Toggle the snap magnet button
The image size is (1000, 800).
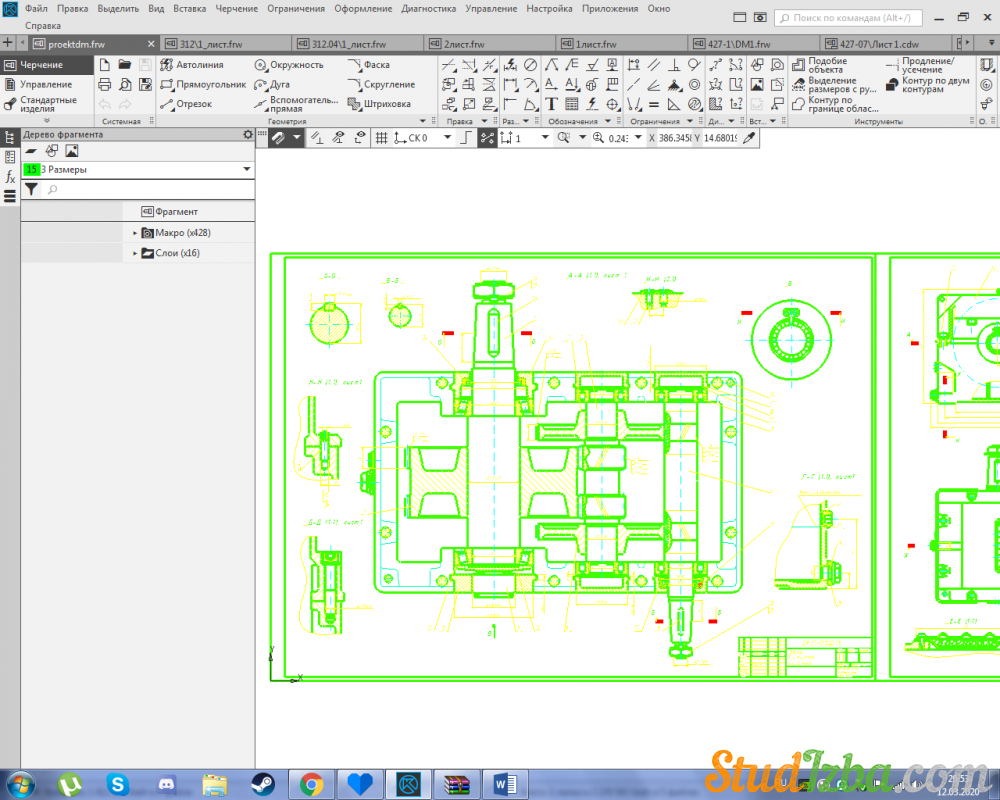[279, 138]
